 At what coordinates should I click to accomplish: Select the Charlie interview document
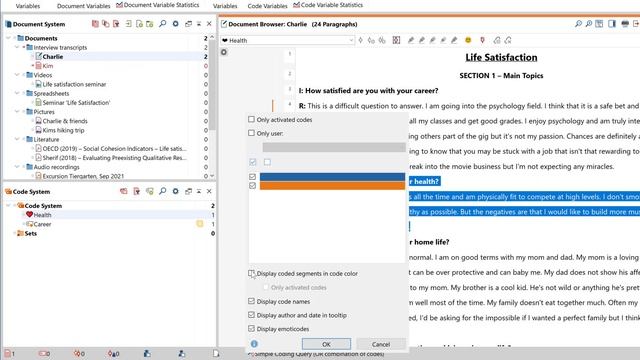click(x=53, y=57)
